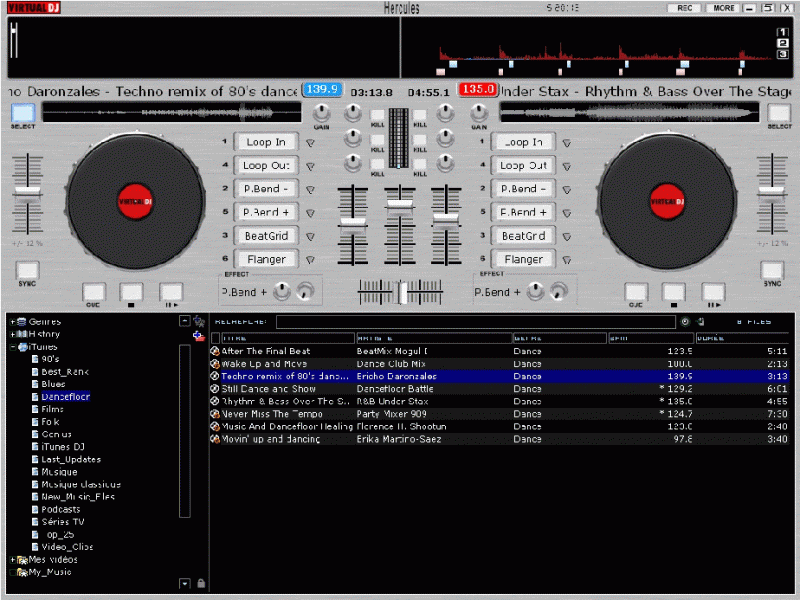This screenshot has height=600, width=800.
Task: Click left deck stop button
Action: [131, 292]
